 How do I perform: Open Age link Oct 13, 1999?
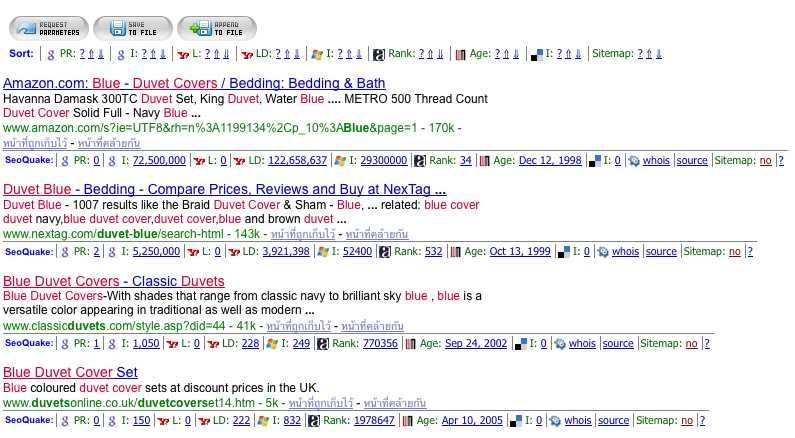tap(520, 252)
